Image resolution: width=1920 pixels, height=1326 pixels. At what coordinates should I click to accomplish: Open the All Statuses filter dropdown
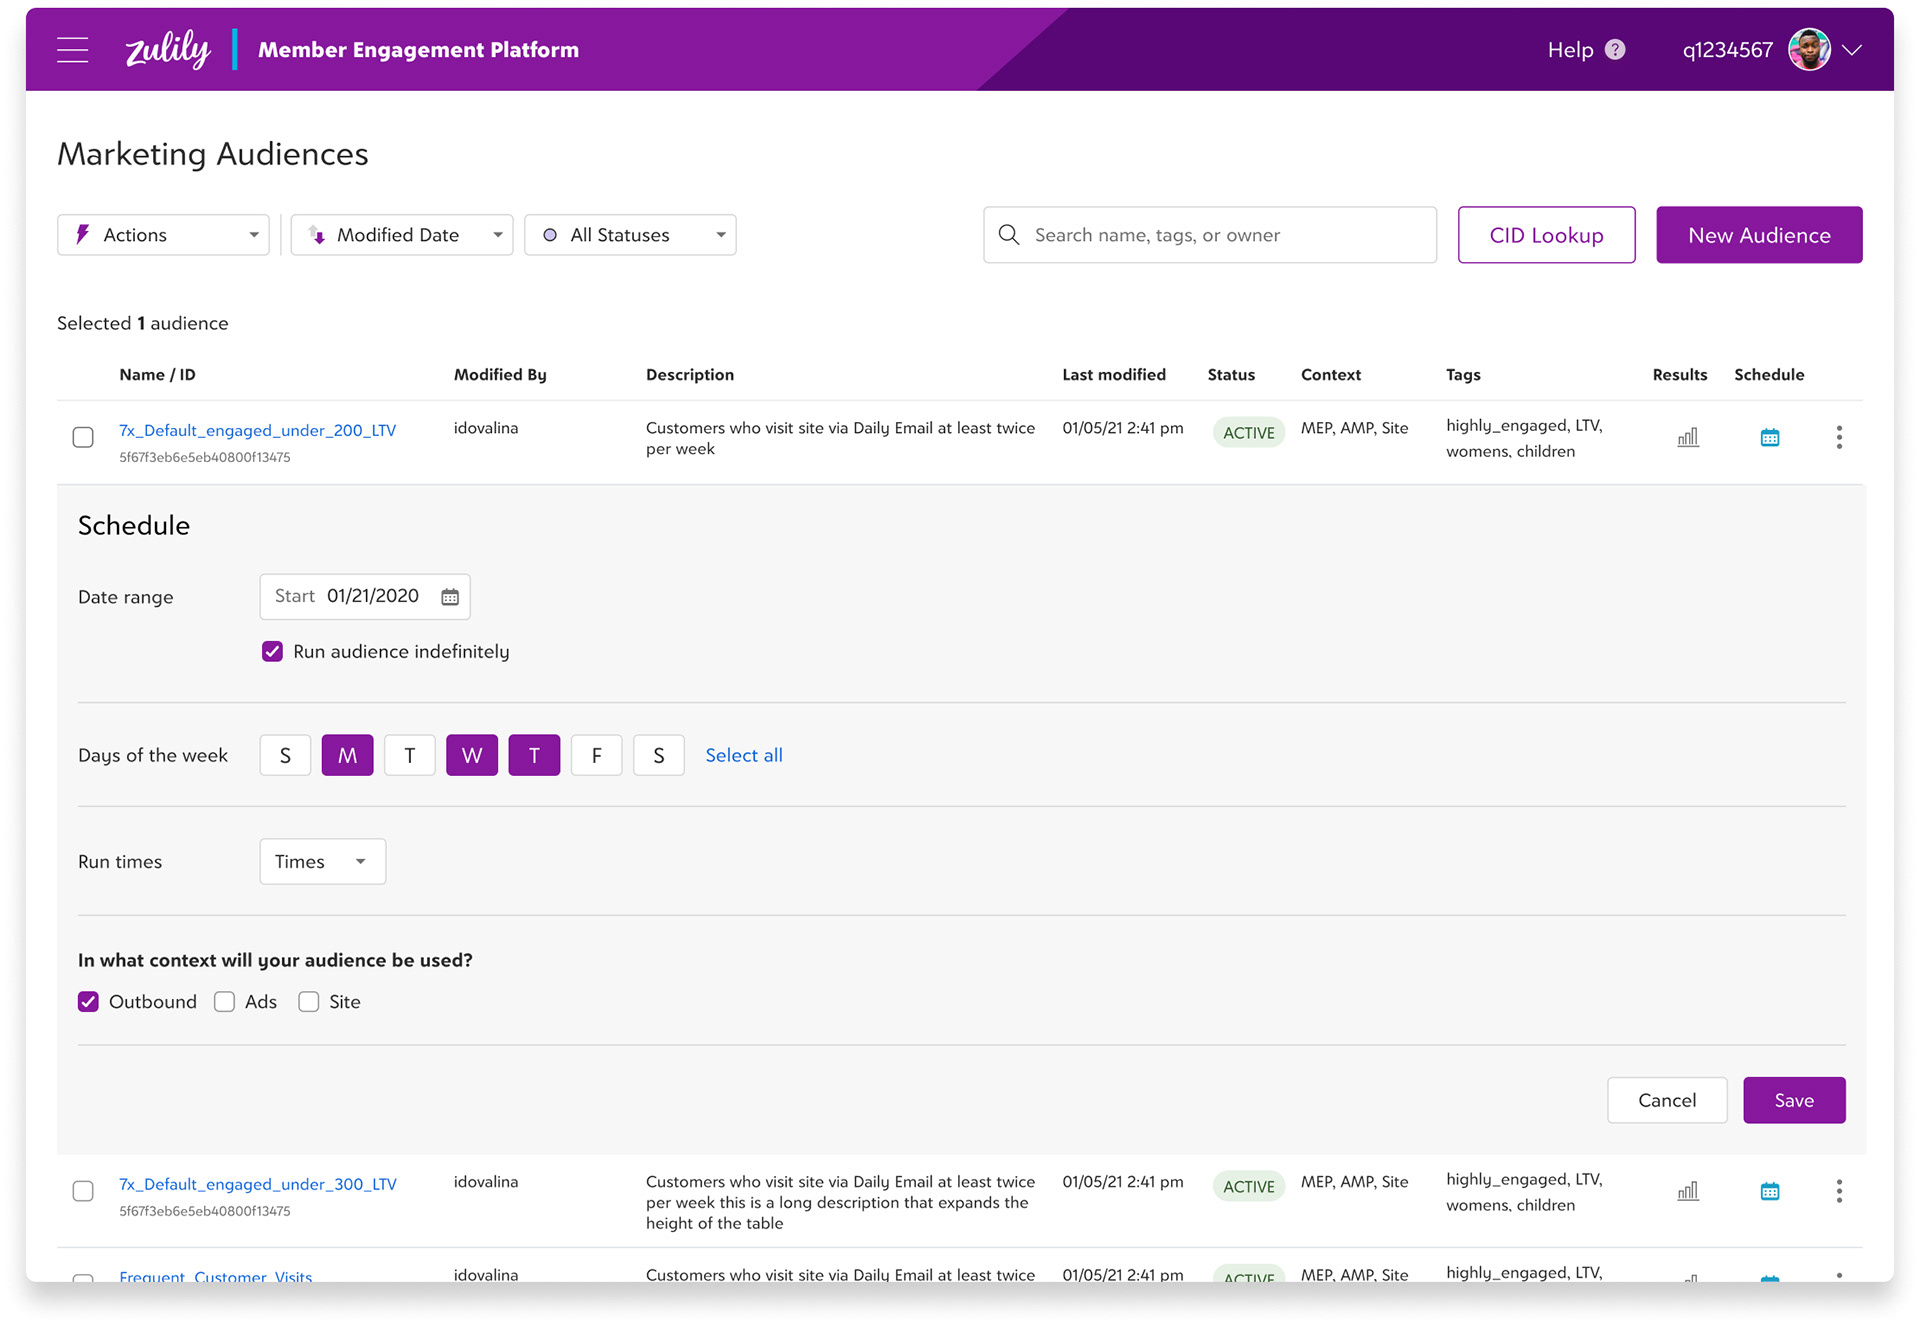[x=630, y=235]
